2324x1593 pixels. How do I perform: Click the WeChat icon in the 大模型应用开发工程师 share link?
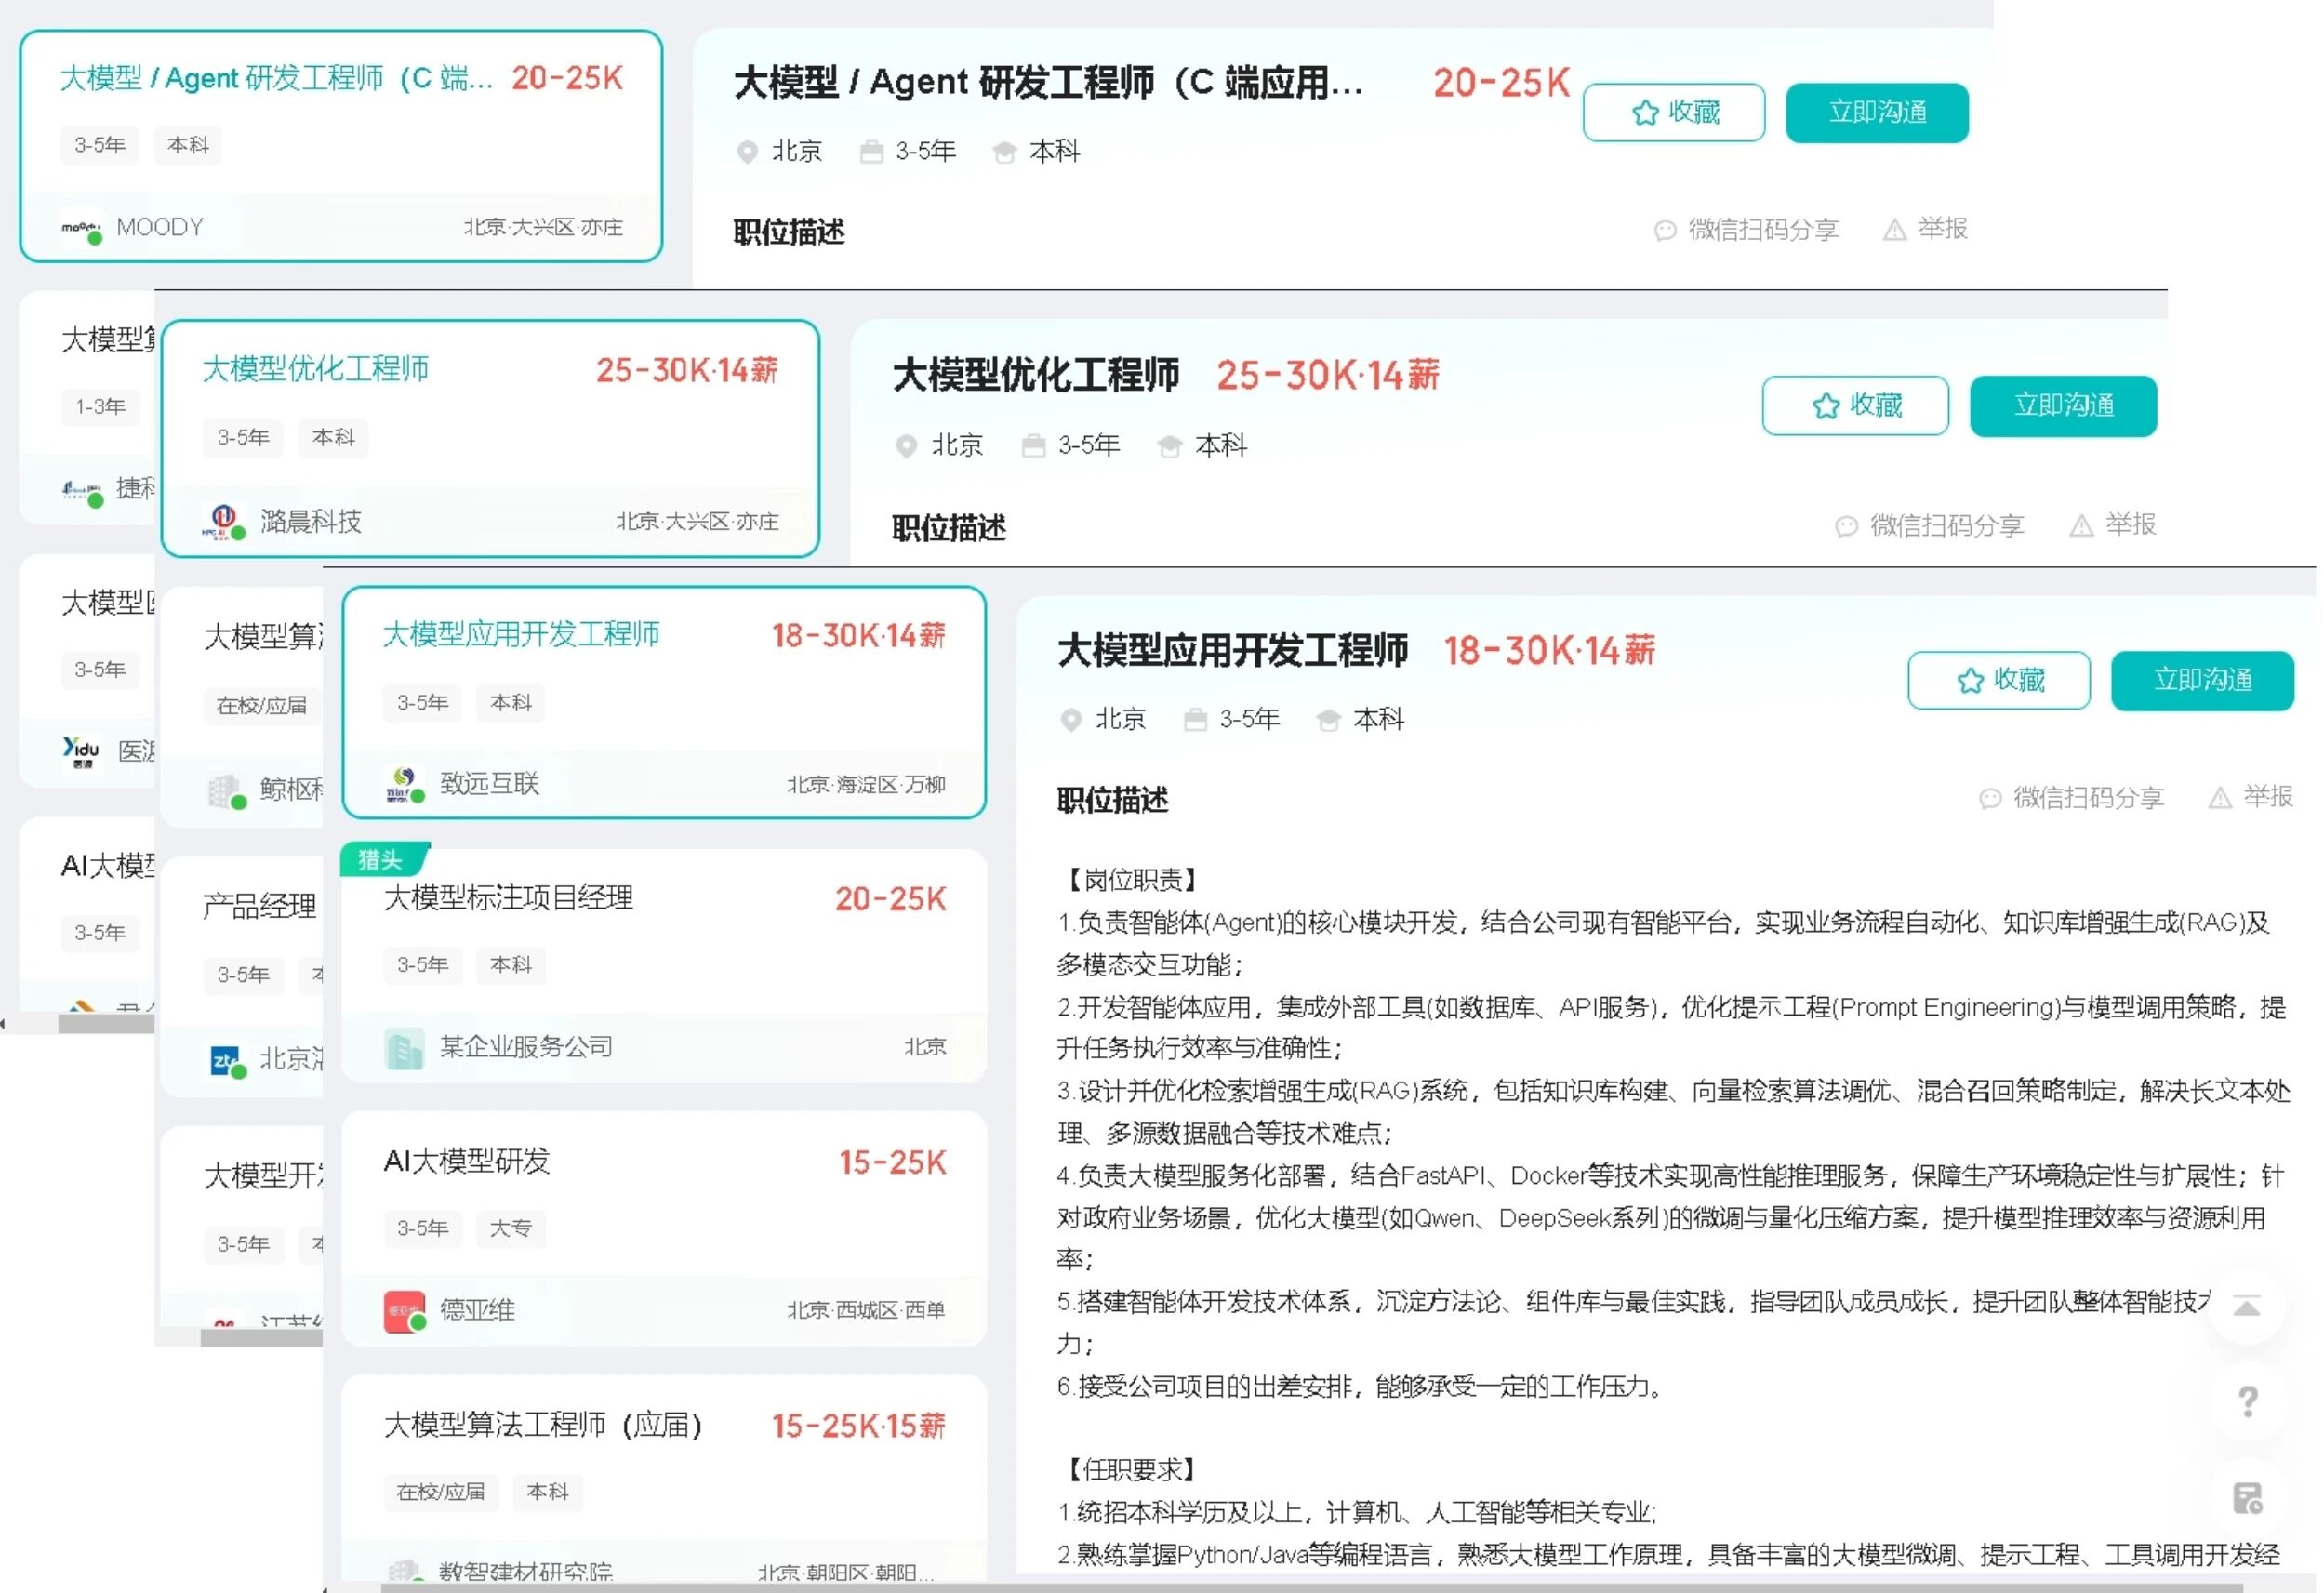(1990, 797)
